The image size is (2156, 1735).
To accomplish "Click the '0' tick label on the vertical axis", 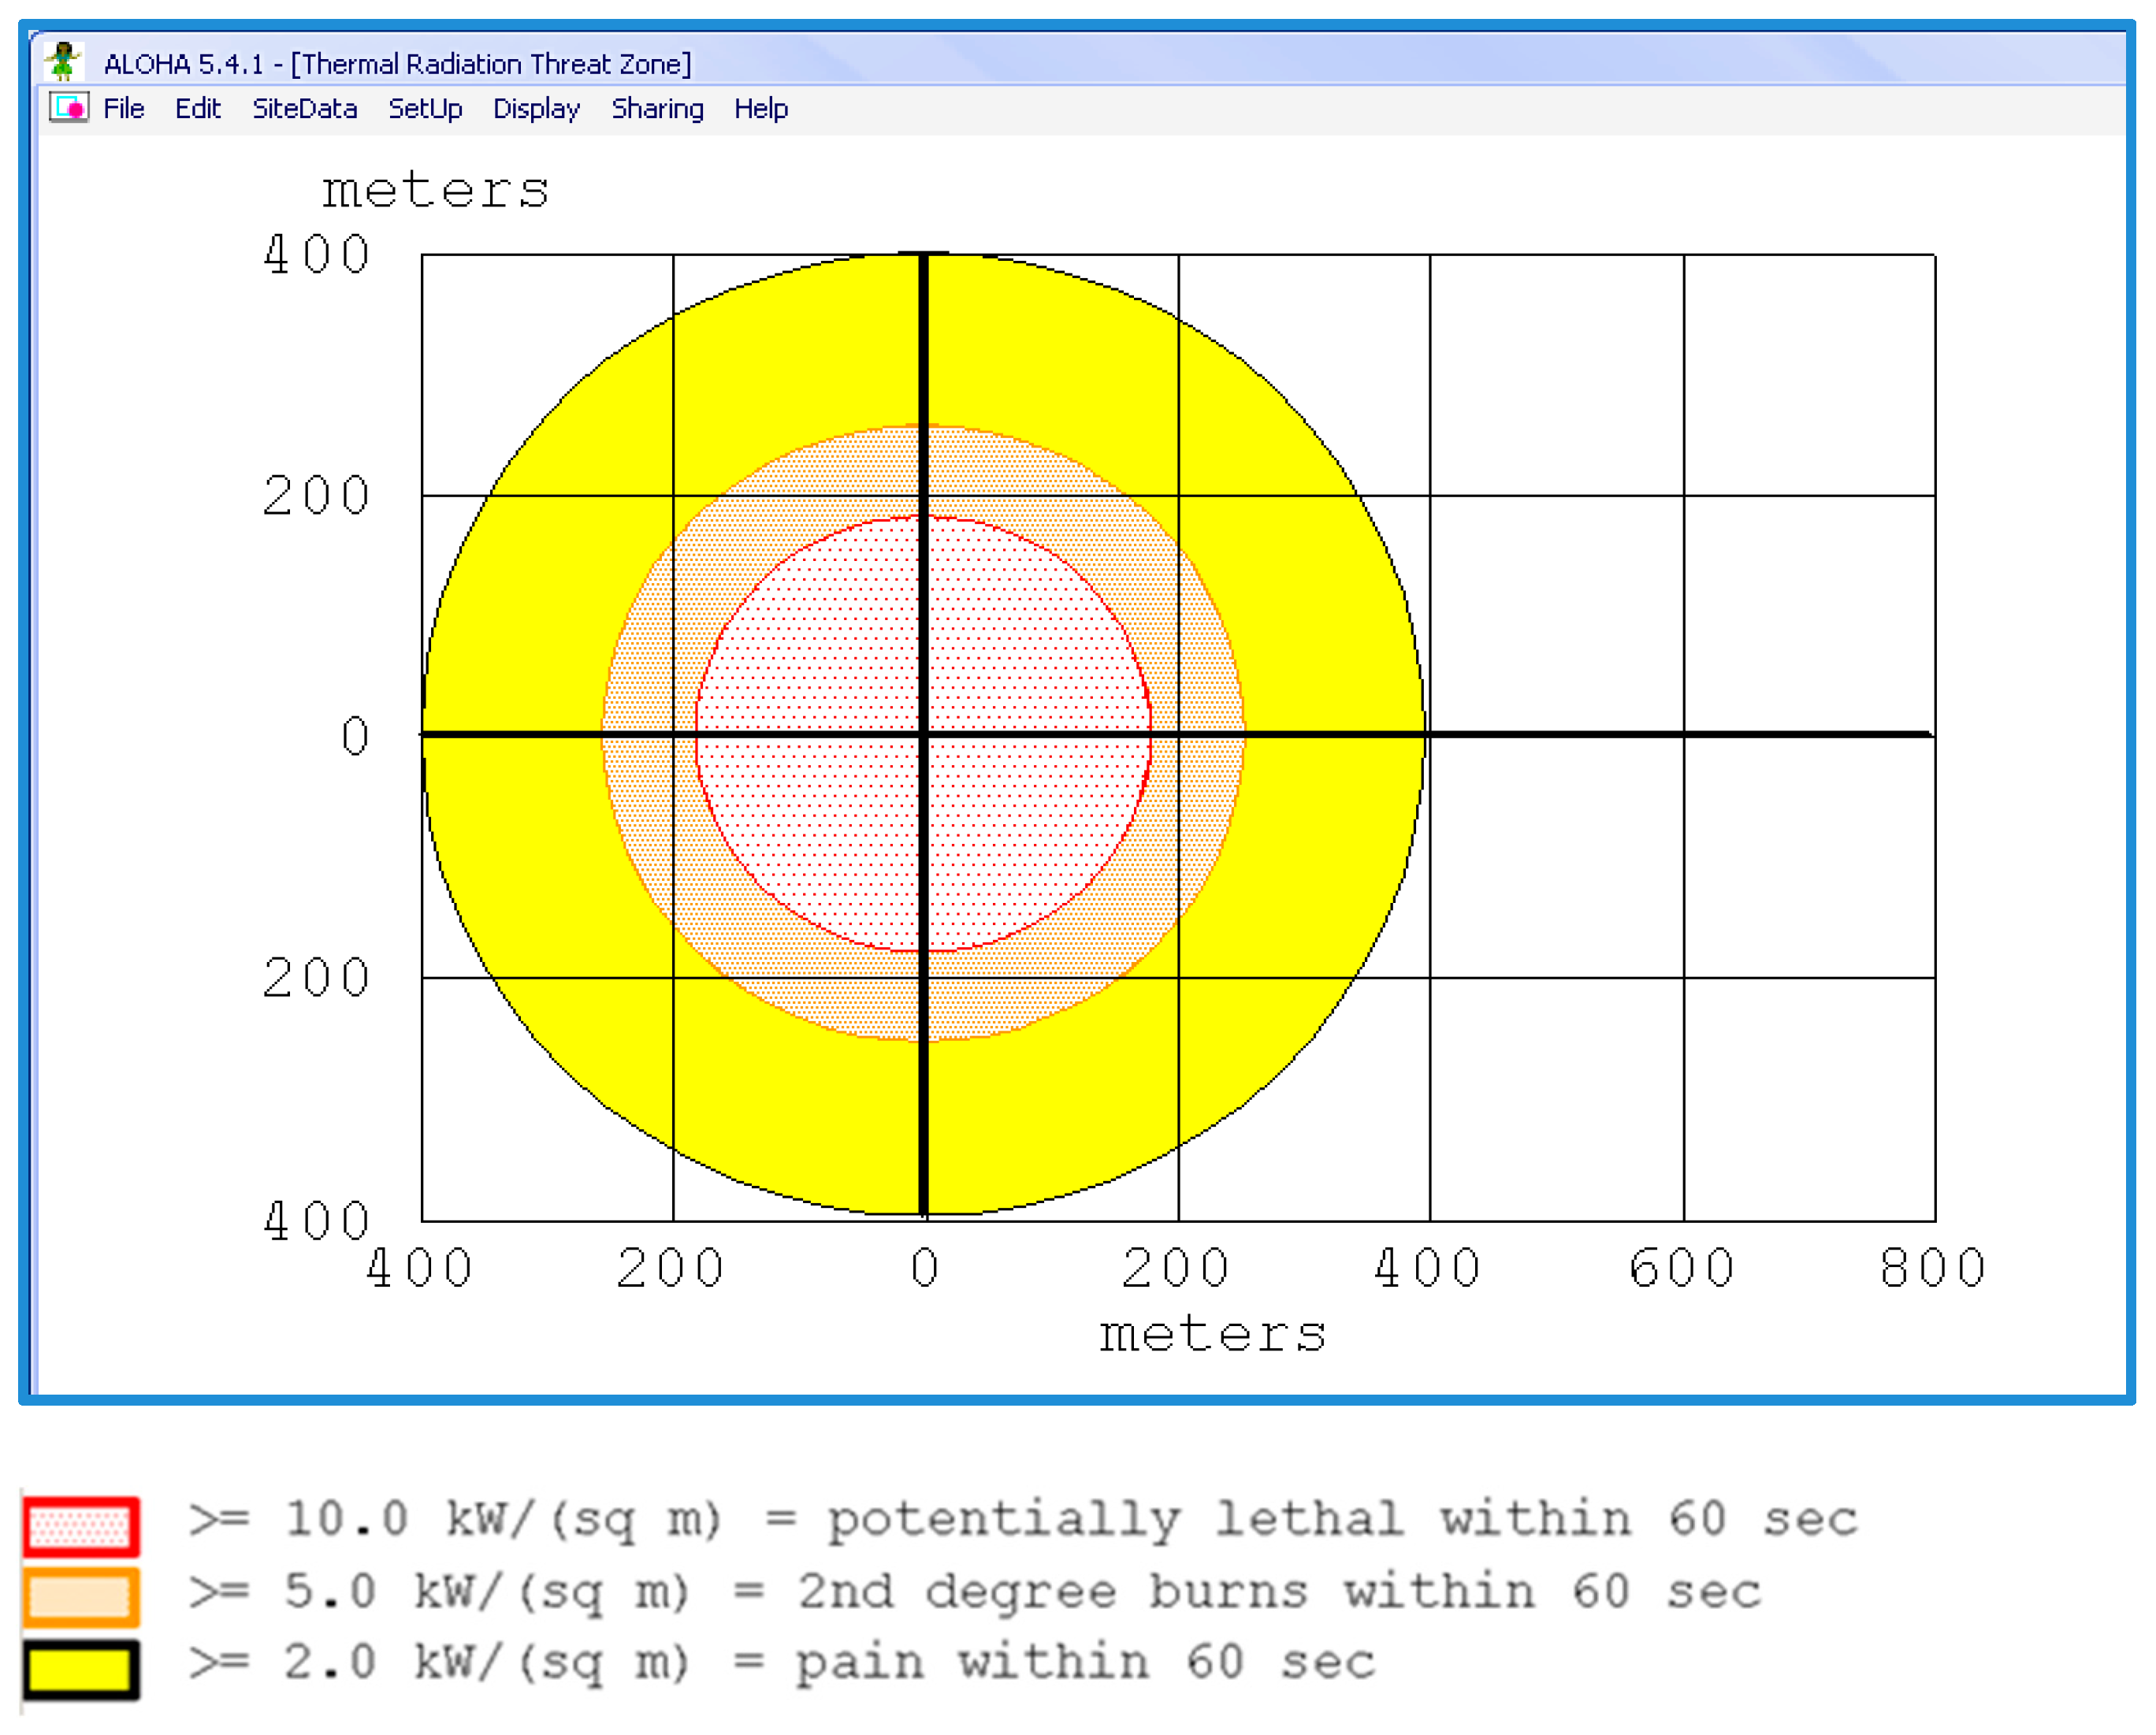I will pyautogui.click(x=355, y=736).
